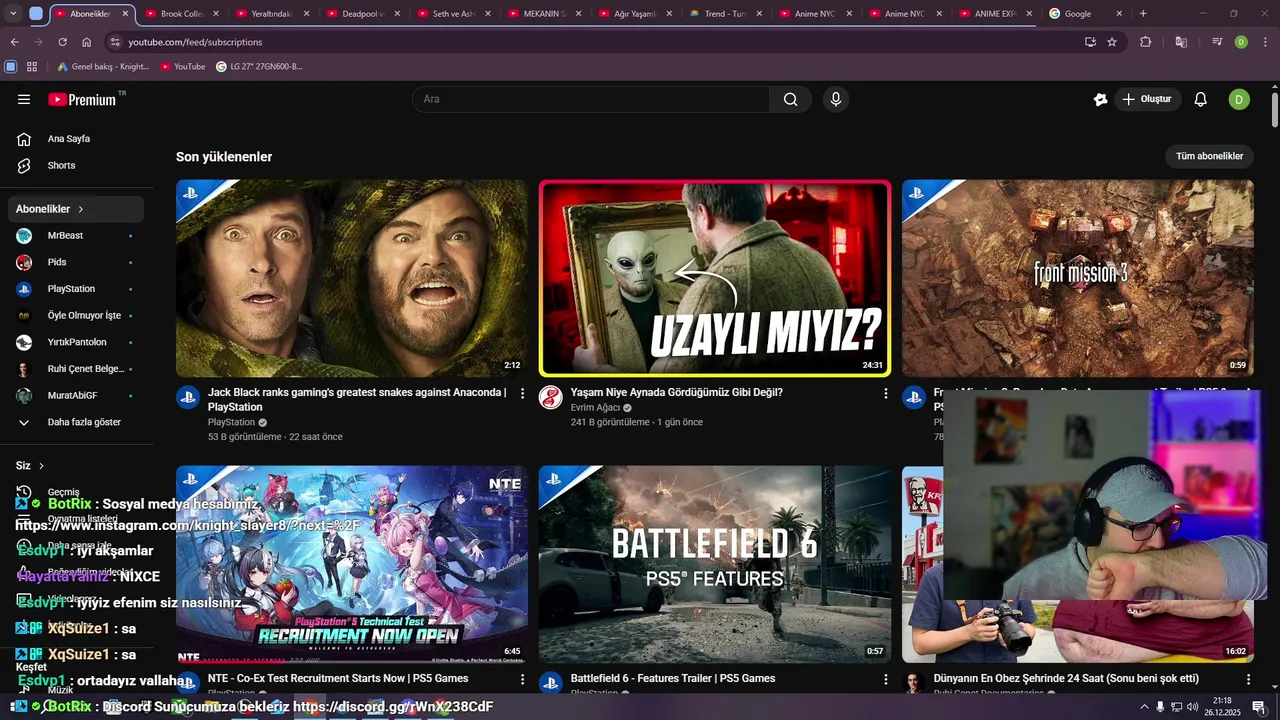
Task: Open Ana Sayfa in the sidebar
Action: [77, 139]
